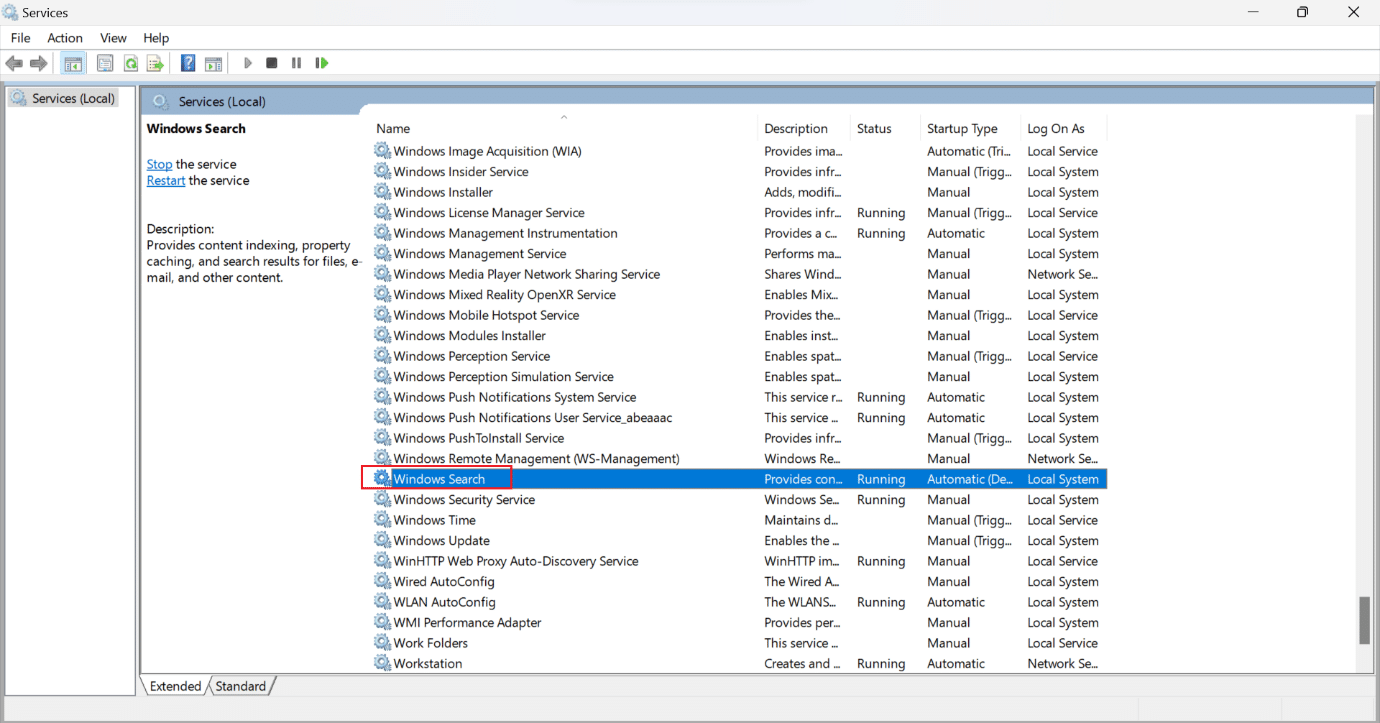Select Windows PushToInstall Service row
Image resolution: width=1380 pixels, height=723 pixels.
739,438
